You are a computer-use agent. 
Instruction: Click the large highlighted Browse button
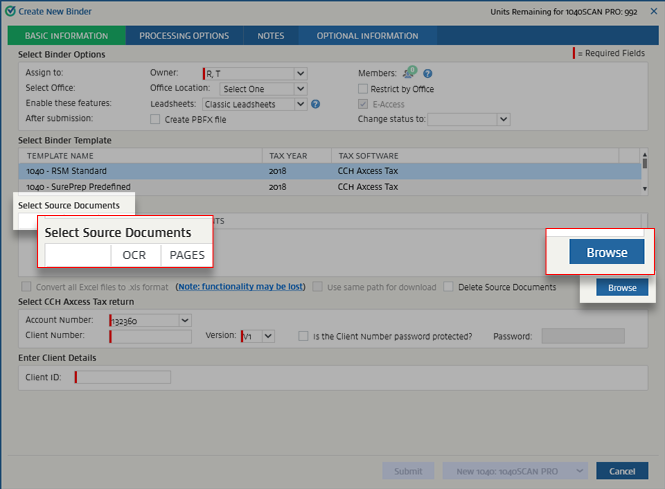(599, 252)
